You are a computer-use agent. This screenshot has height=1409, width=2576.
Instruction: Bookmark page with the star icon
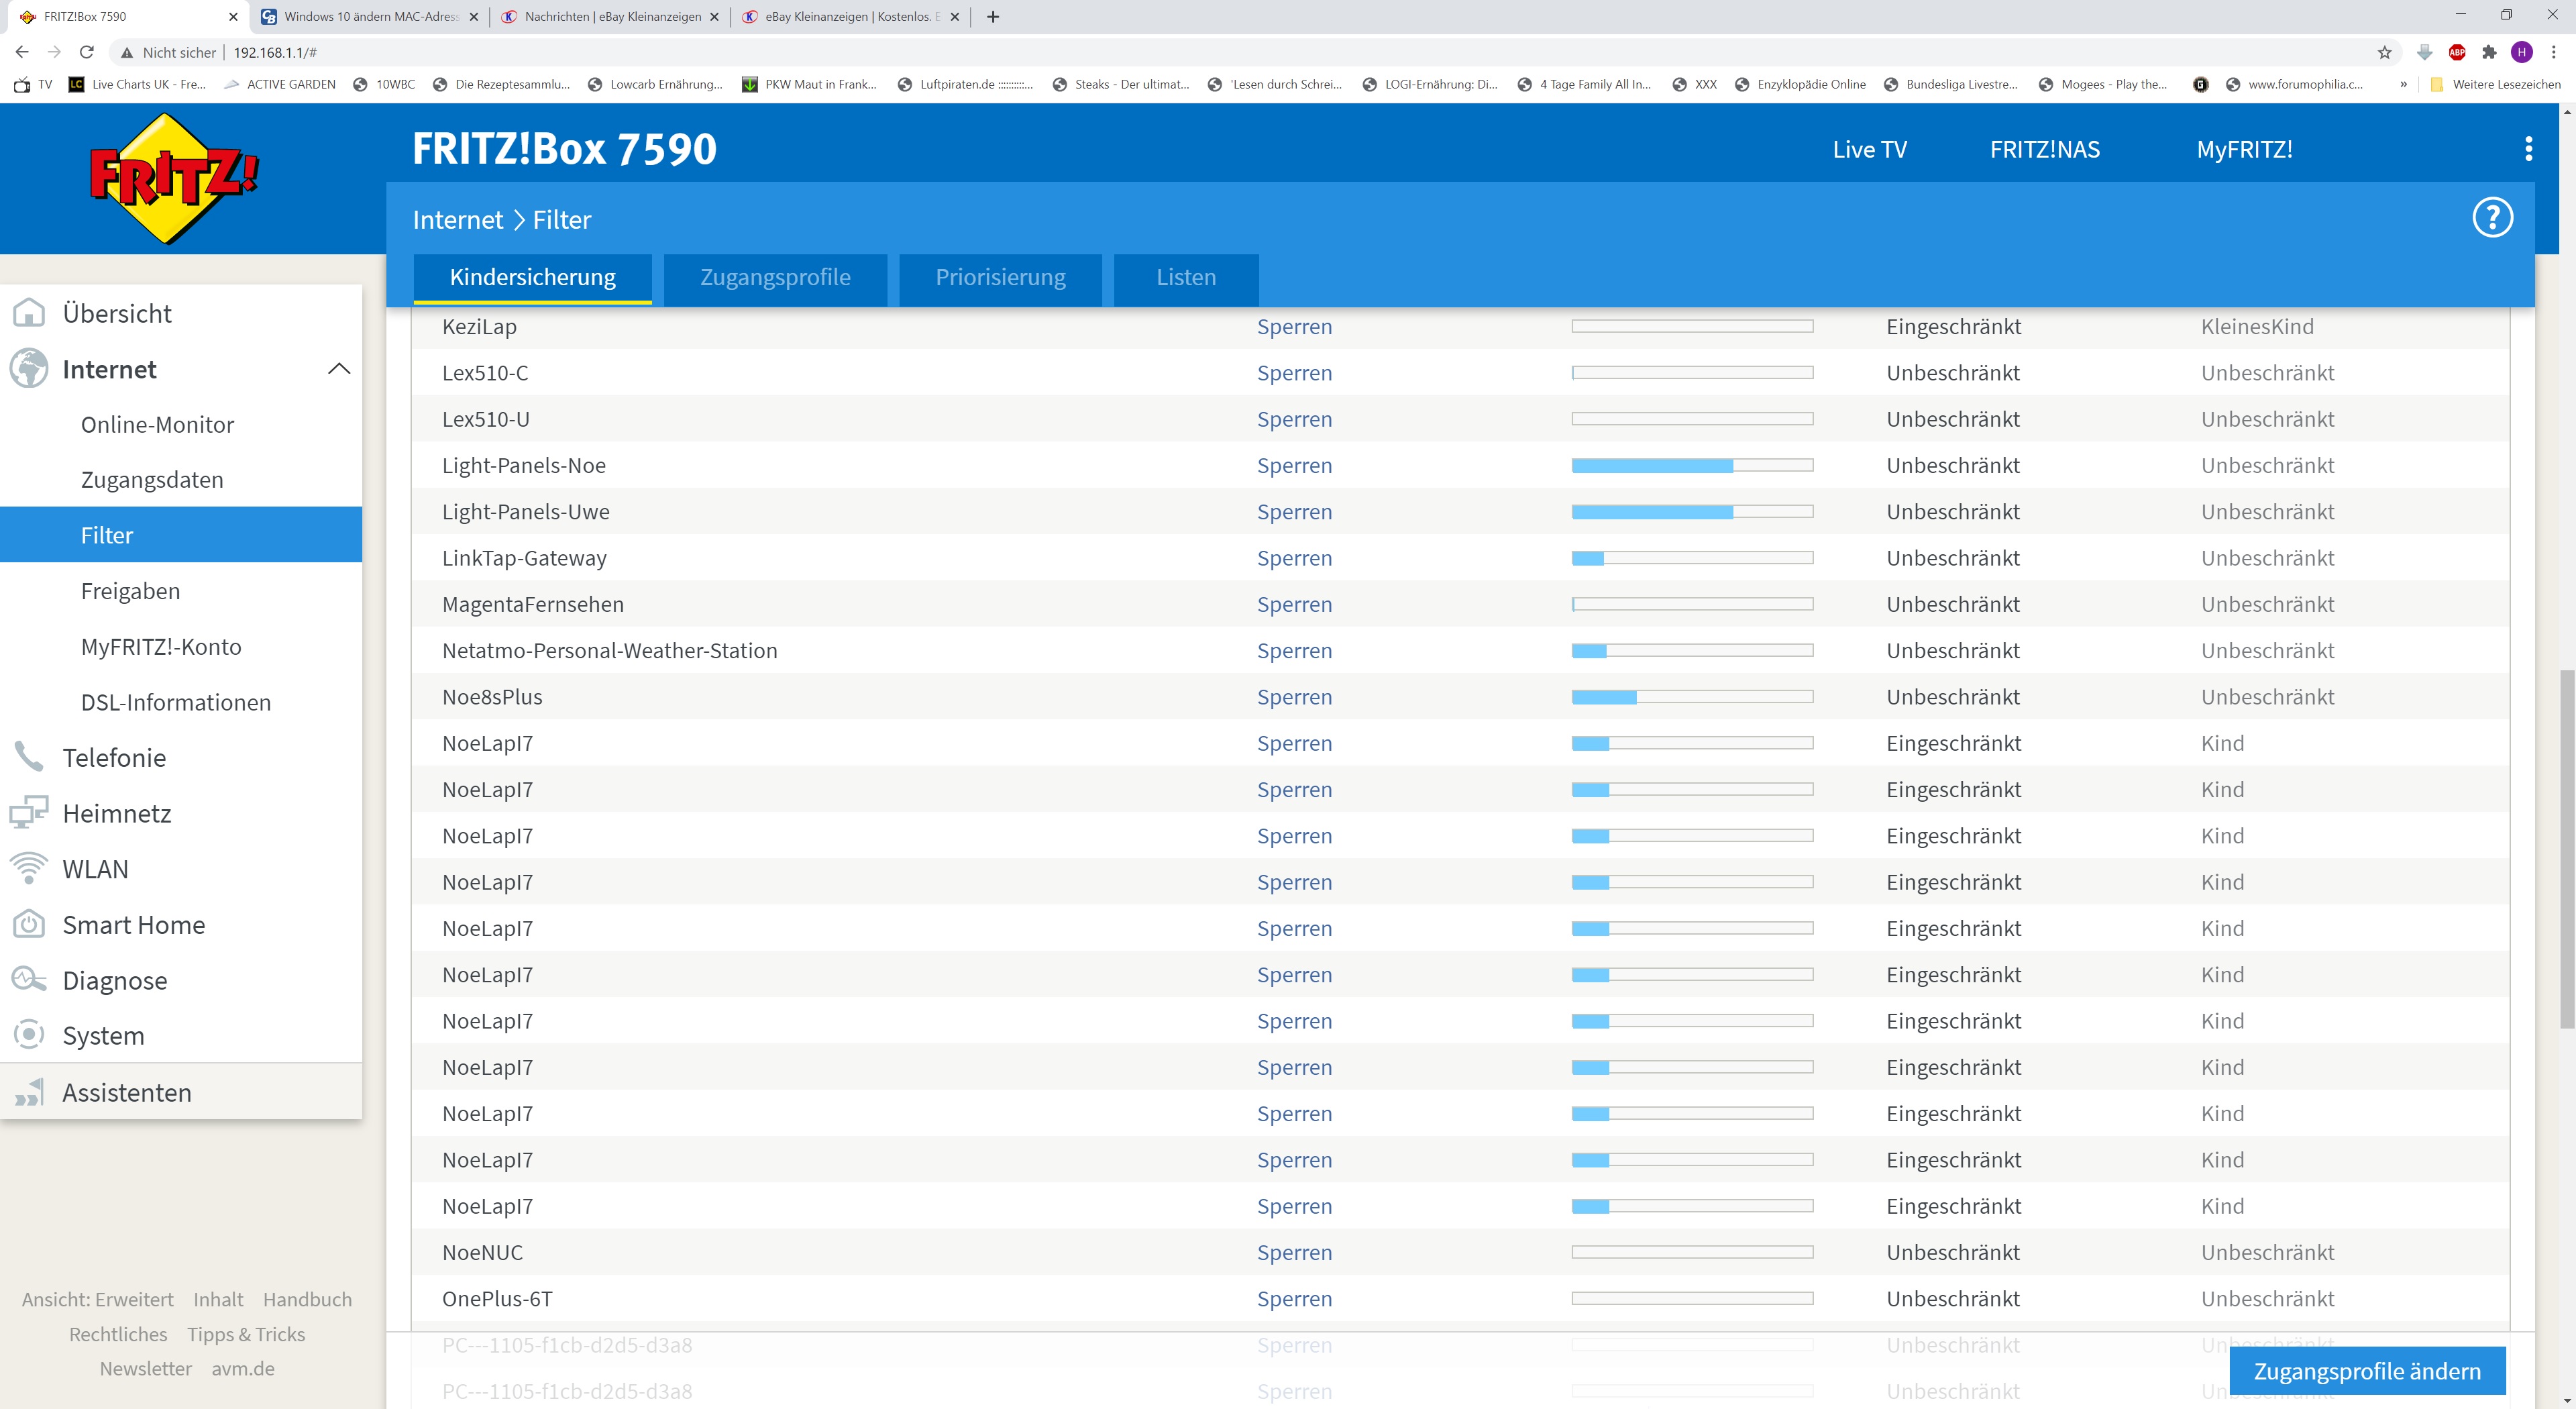(2384, 52)
